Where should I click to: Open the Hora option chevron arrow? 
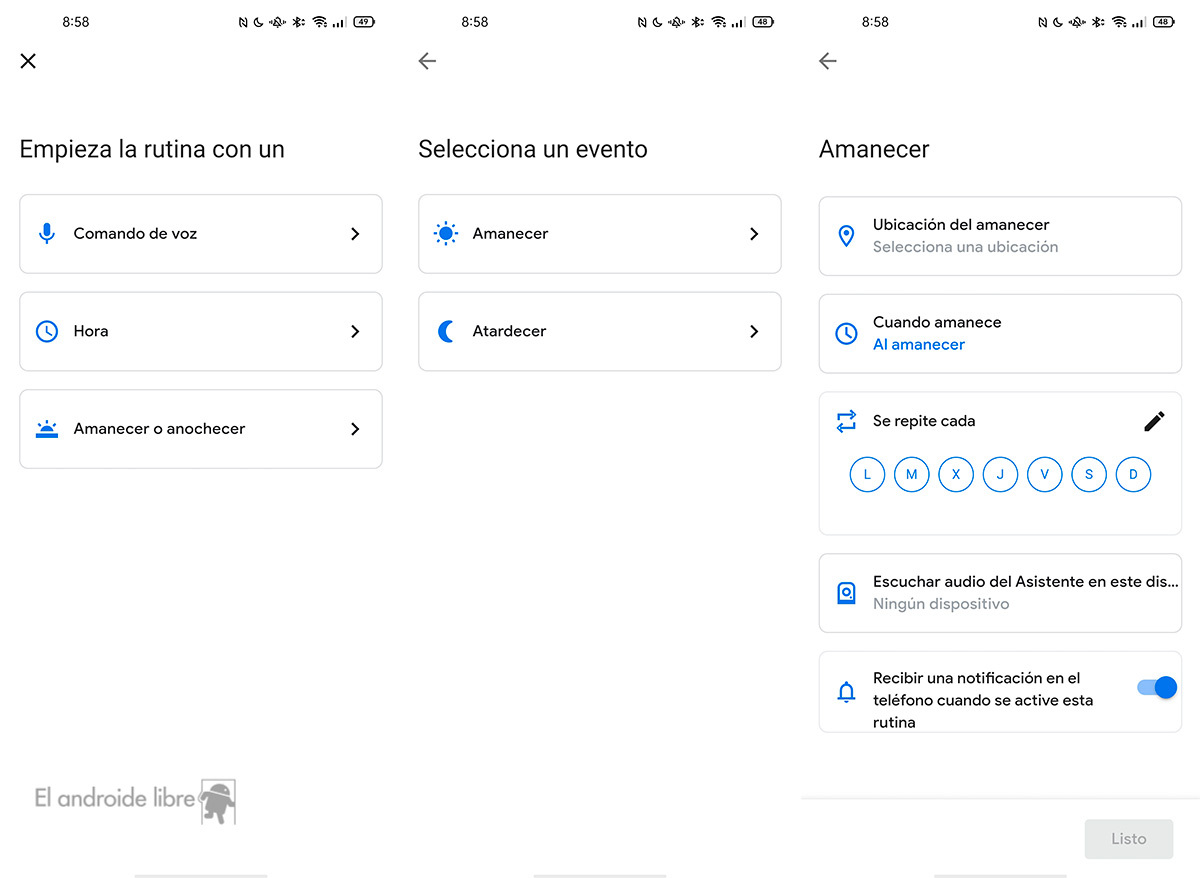point(355,331)
